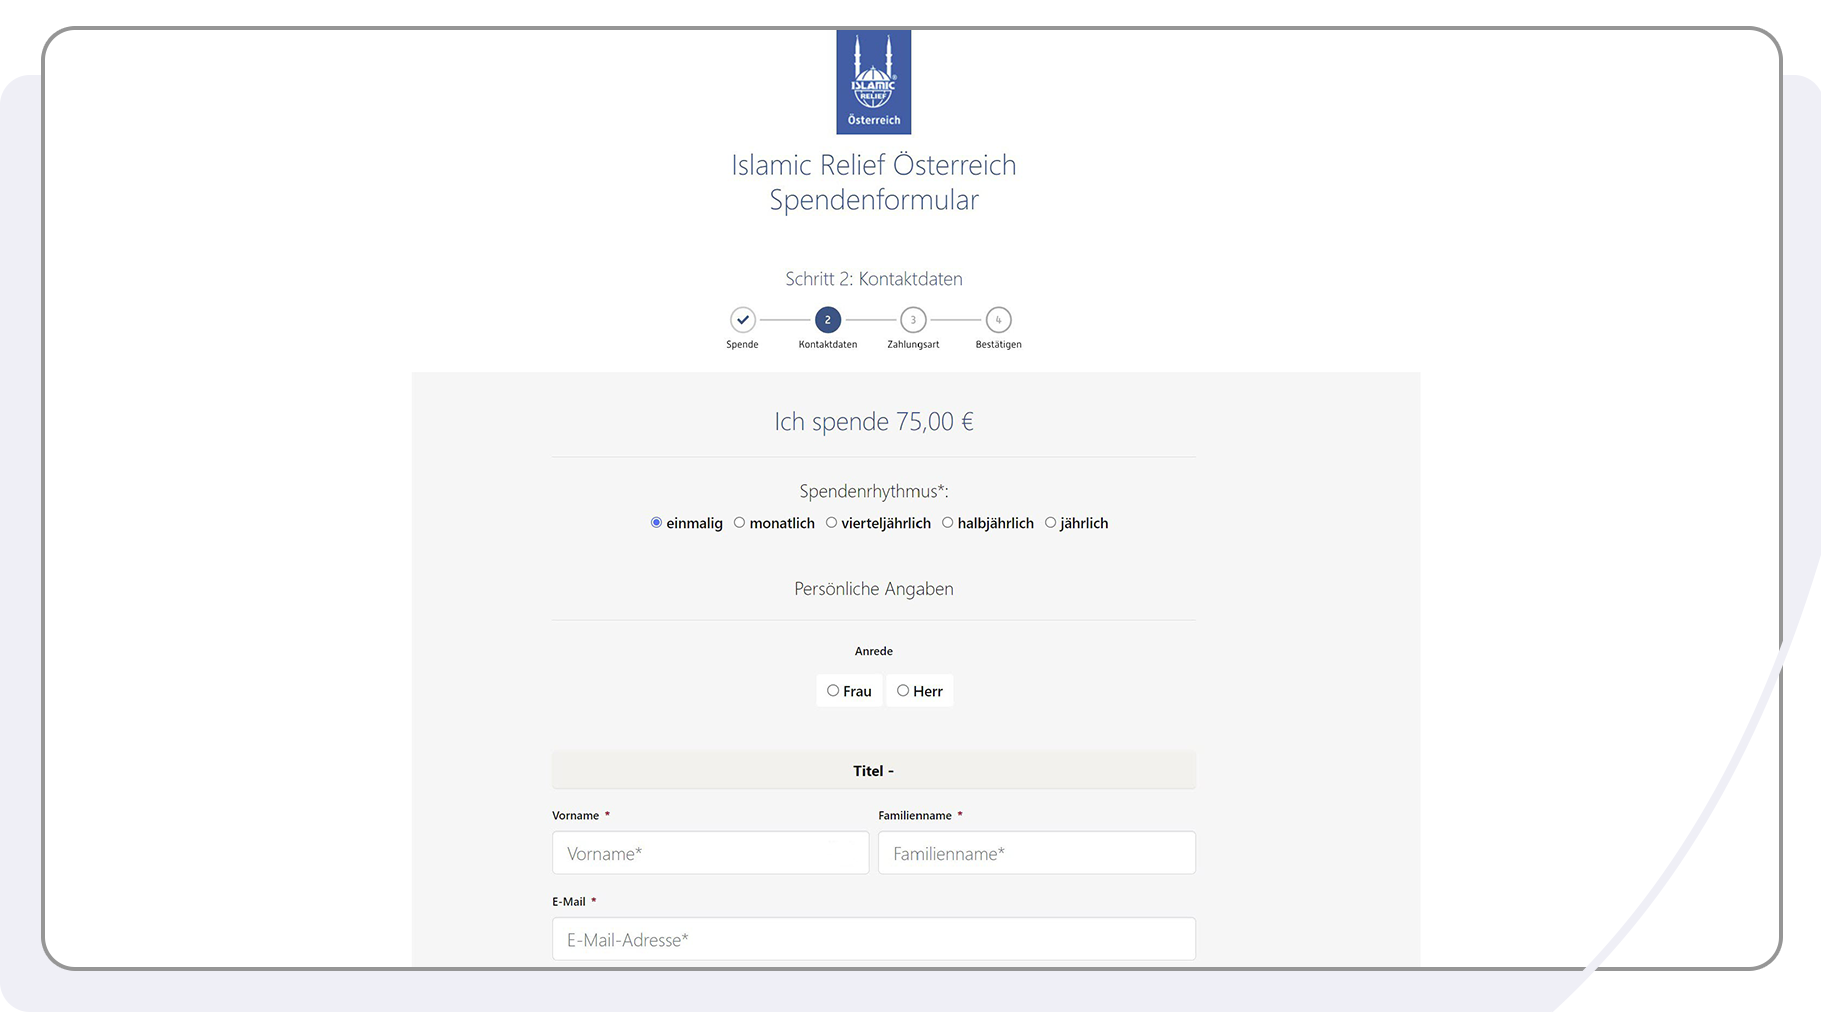
Task: Click the Bestätigen step label
Action: (x=997, y=343)
